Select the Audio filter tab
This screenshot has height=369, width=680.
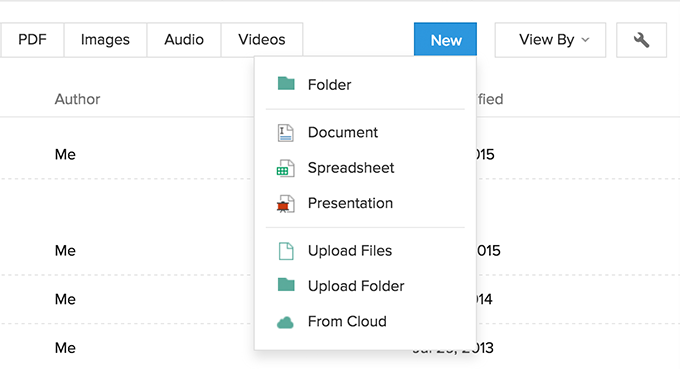(184, 40)
